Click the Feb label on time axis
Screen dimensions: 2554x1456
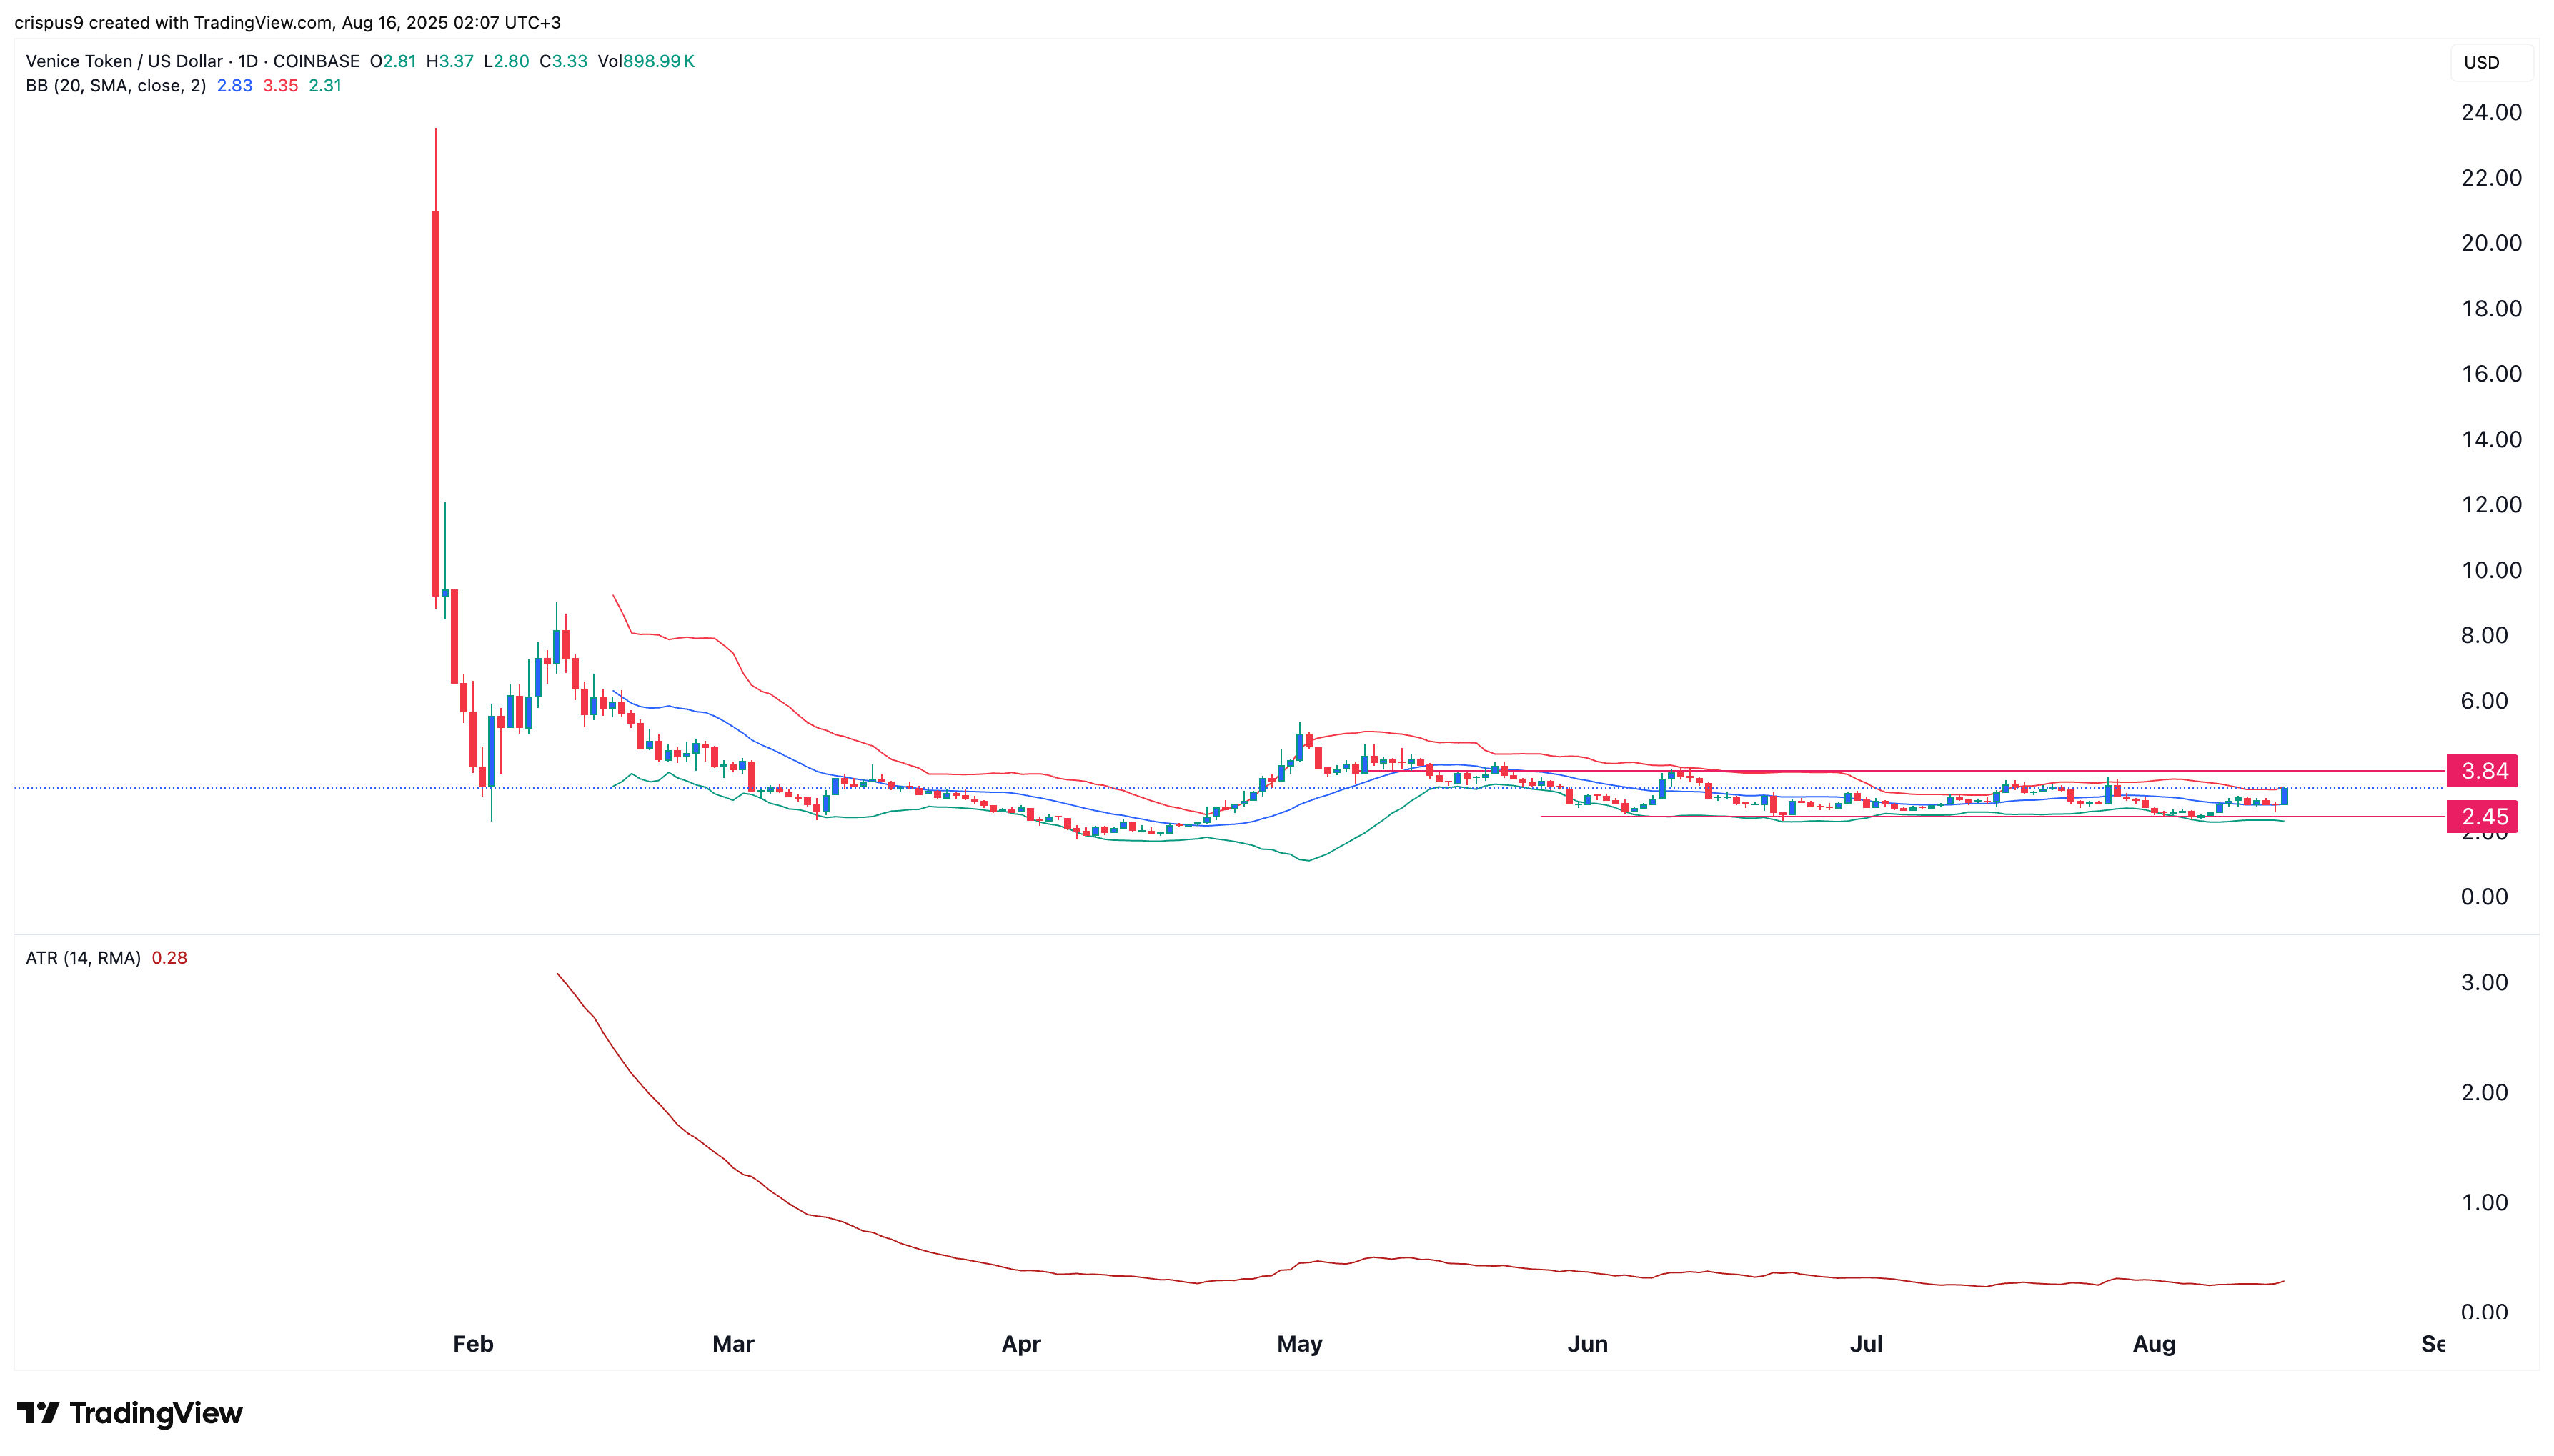point(473,1344)
